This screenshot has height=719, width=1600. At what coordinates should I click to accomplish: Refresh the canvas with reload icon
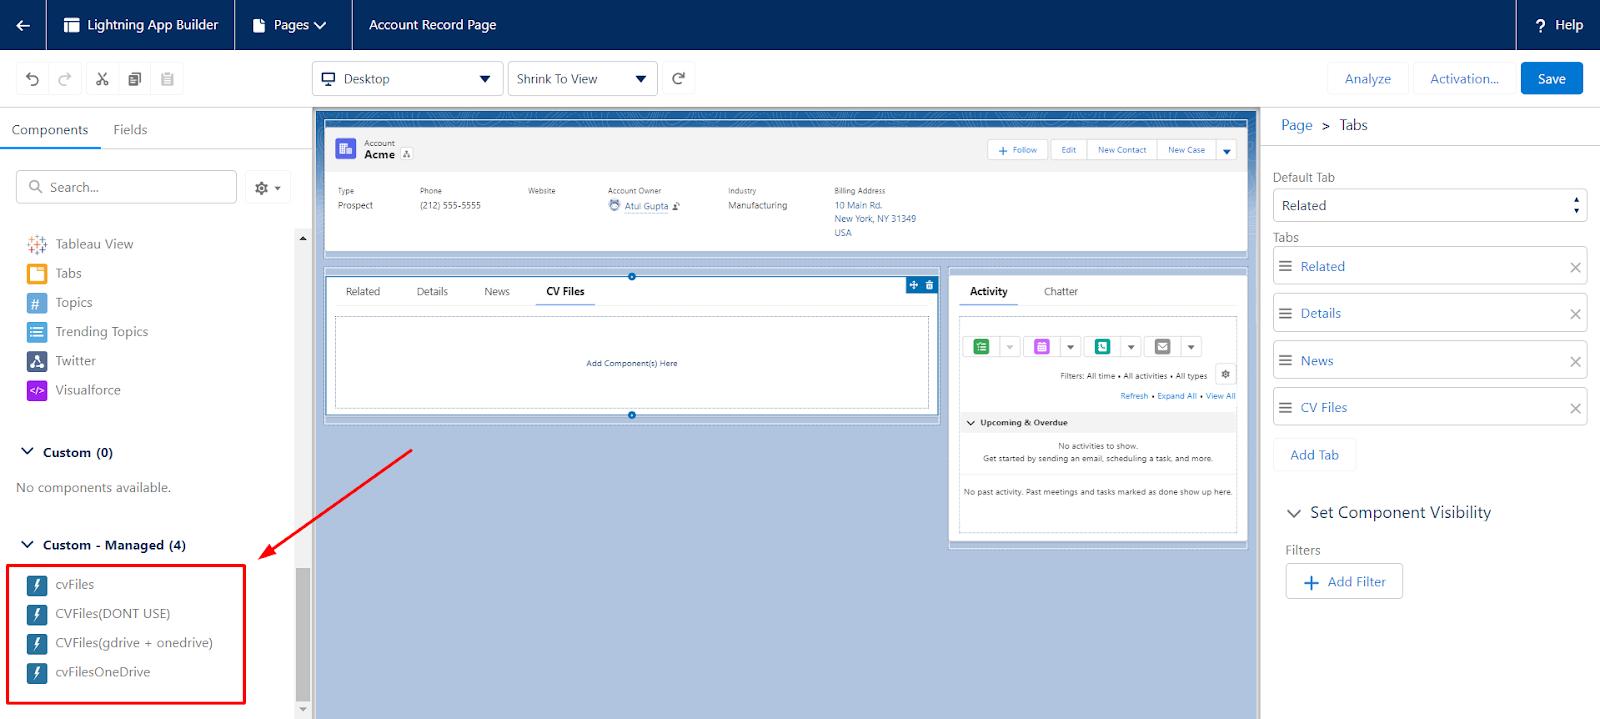[678, 78]
